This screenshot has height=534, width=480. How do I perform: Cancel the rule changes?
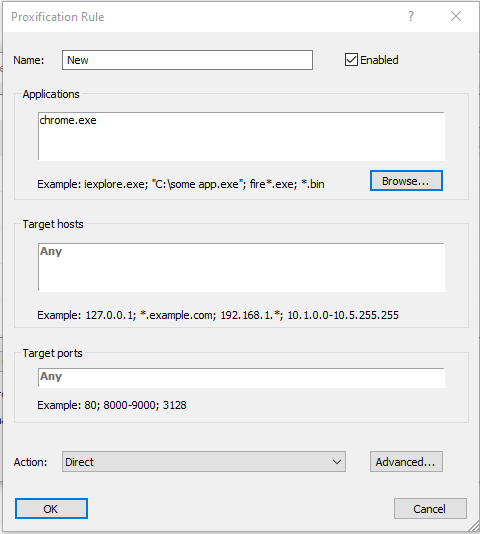click(x=430, y=509)
